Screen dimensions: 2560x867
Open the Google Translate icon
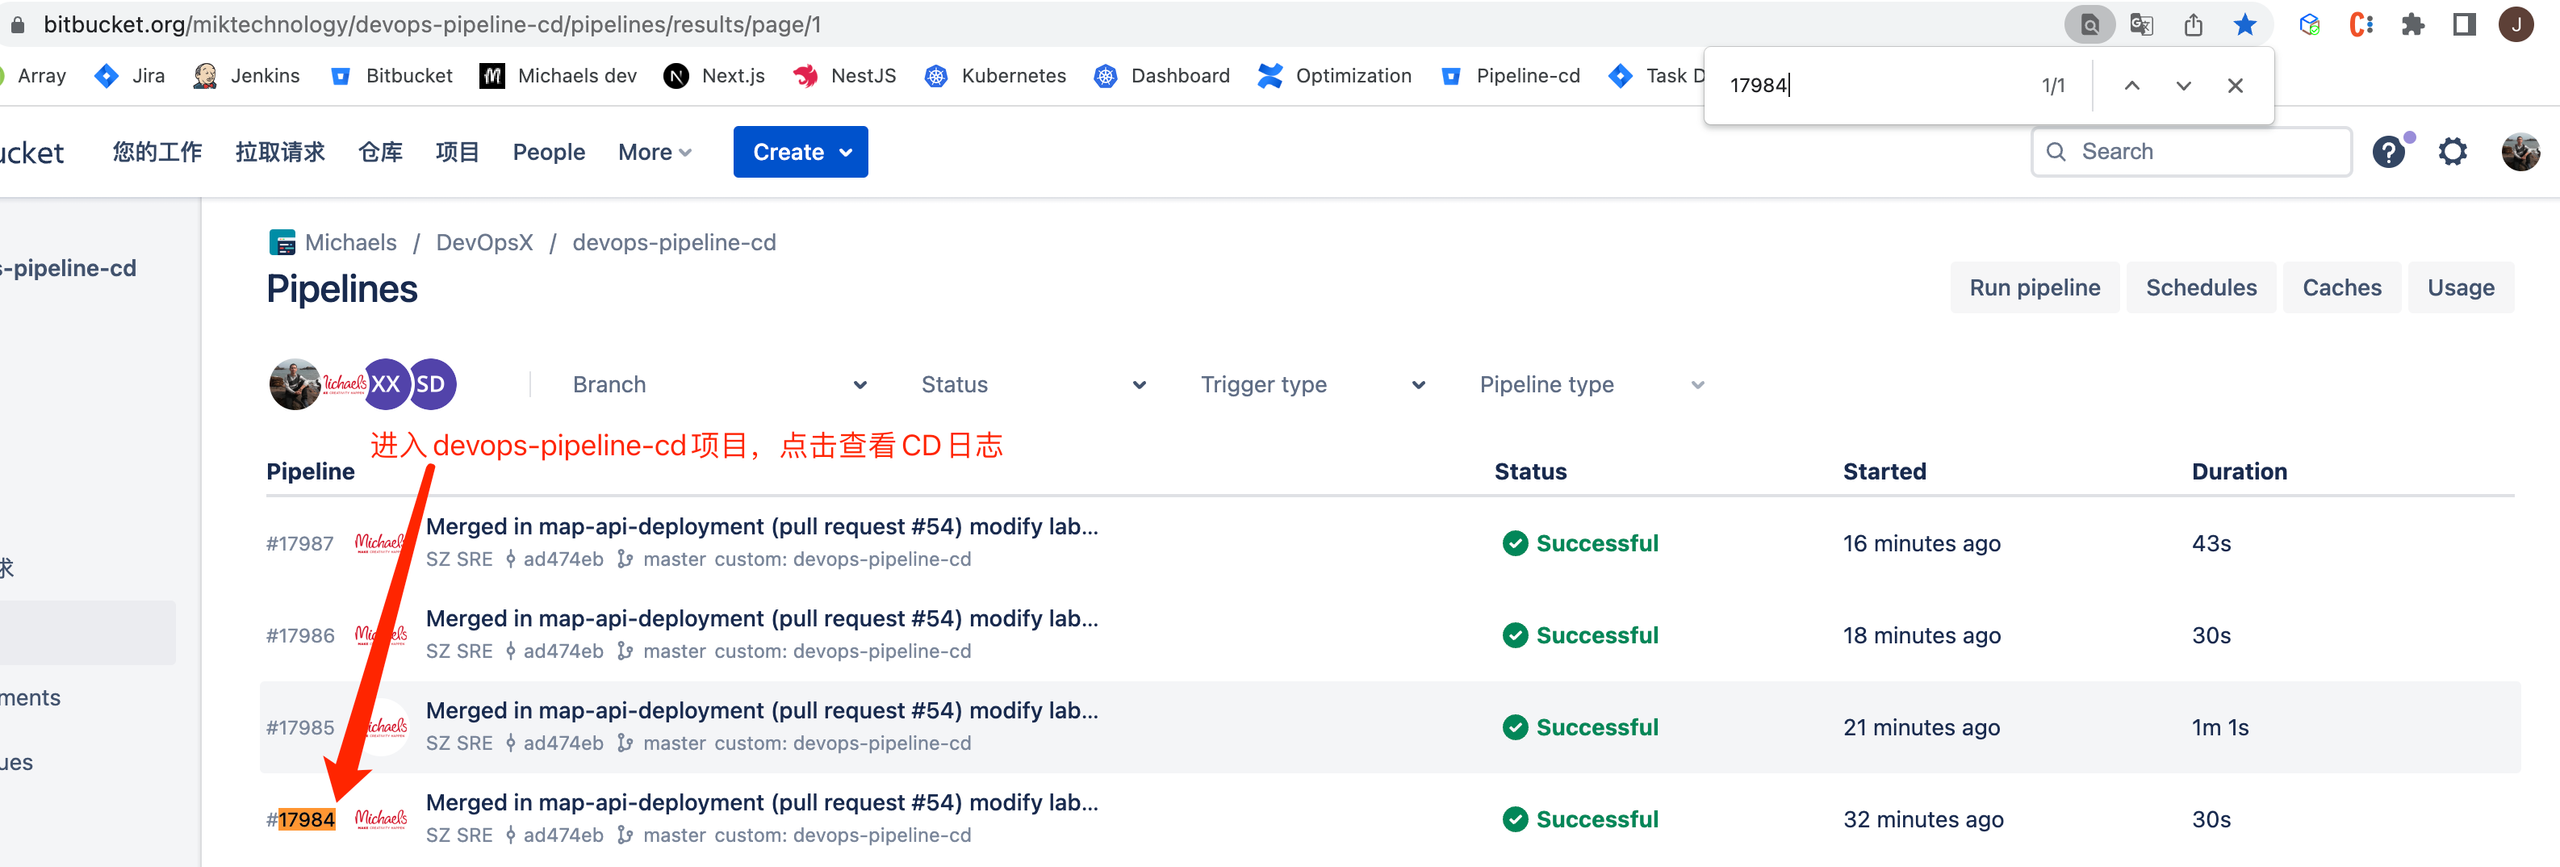[x=2141, y=25]
